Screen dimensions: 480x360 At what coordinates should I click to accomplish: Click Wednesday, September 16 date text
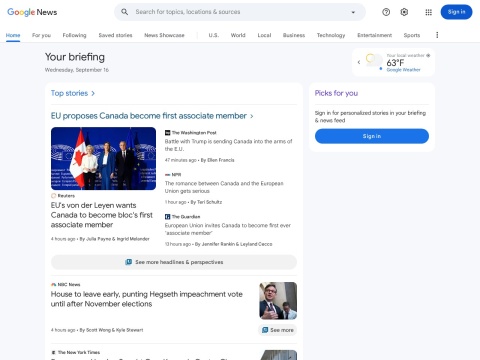[77, 70]
